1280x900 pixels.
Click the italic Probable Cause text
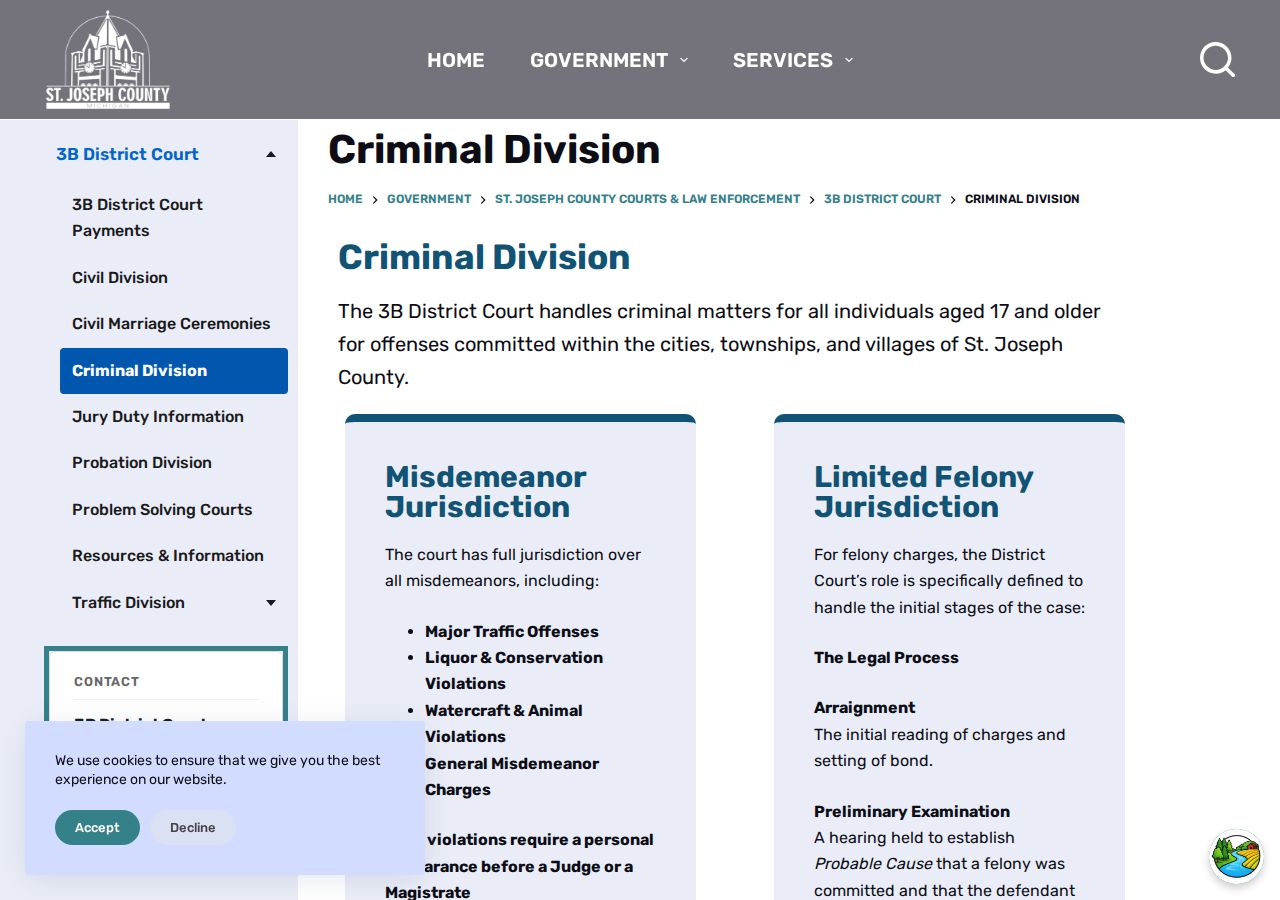pyautogui.click(x=873, y=864)
